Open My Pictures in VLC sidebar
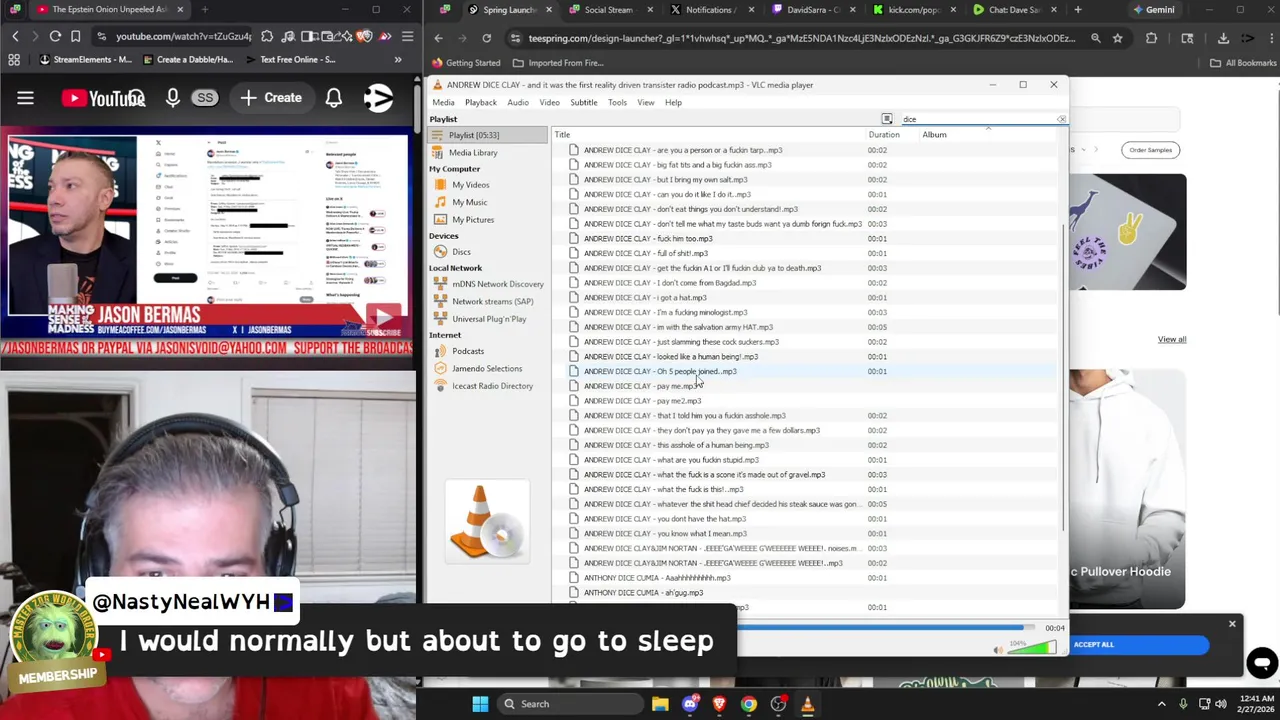 [x=472, y=219]
